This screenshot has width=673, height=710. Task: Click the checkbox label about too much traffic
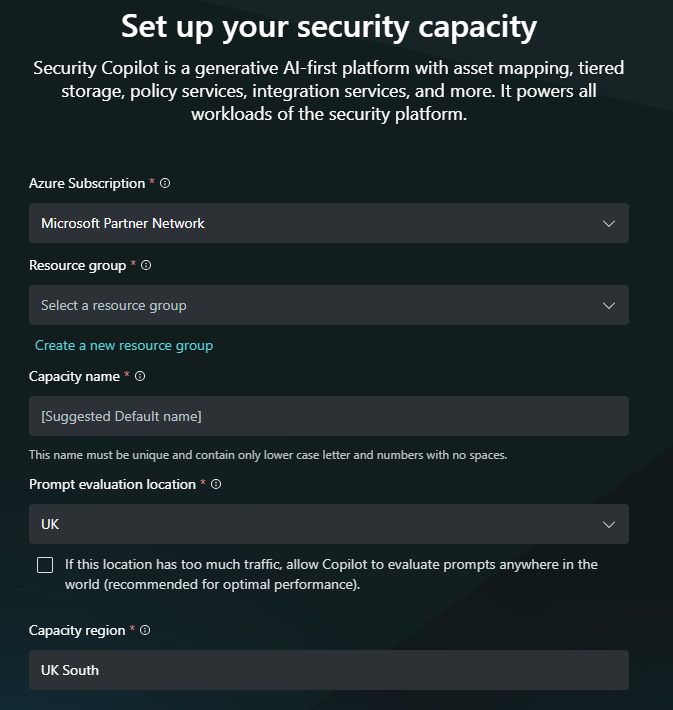click(331, 574)
